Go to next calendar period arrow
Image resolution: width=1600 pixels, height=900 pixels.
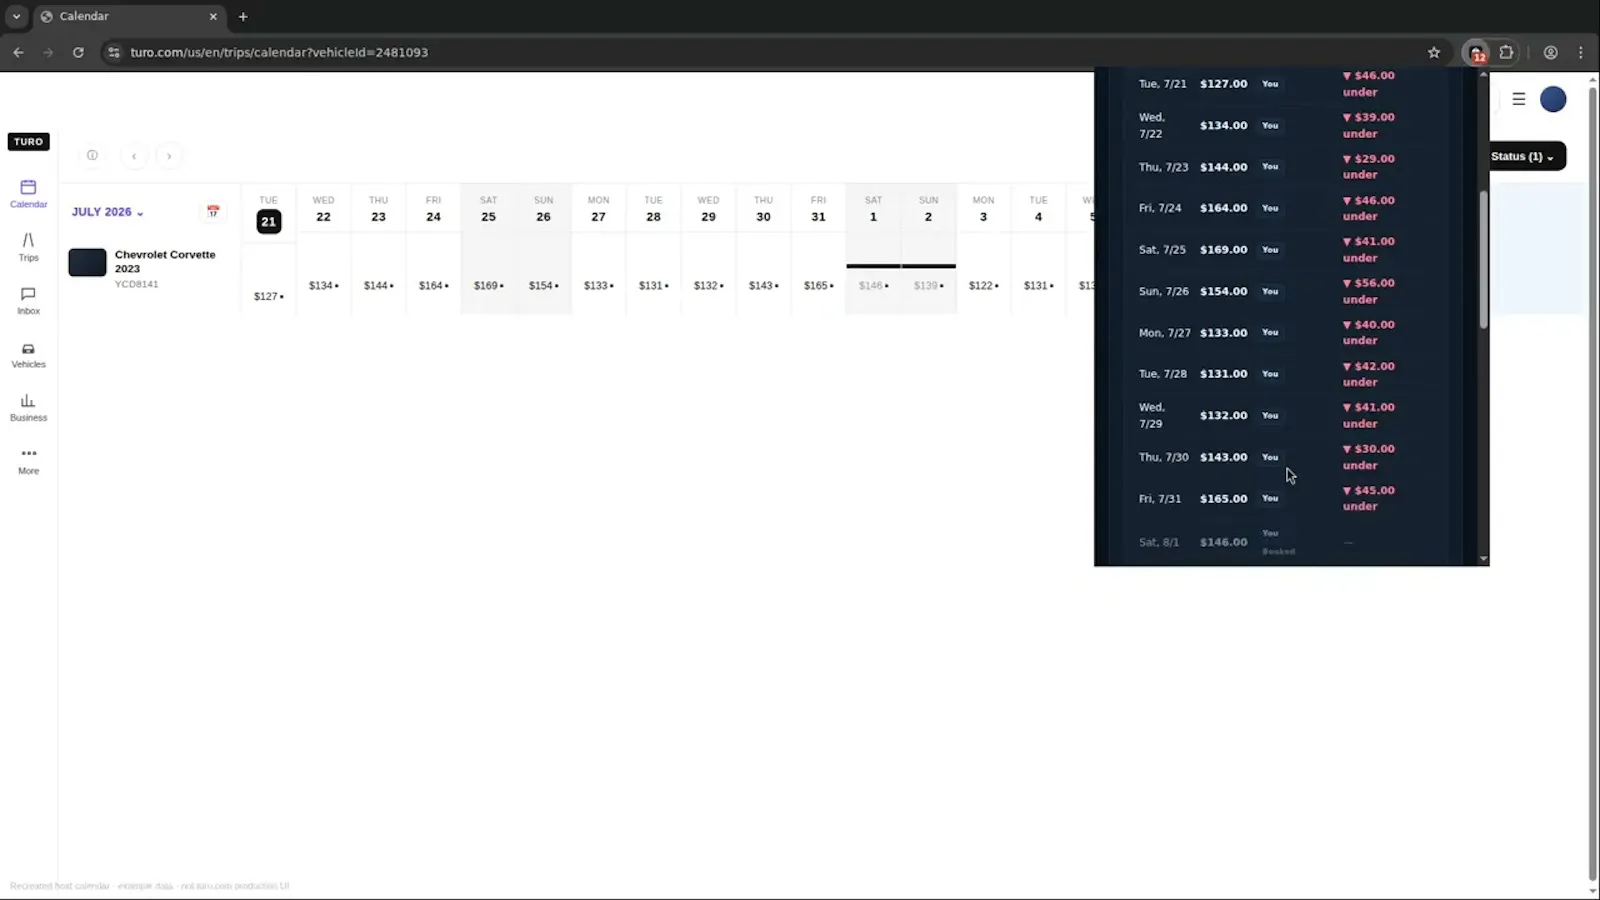(169, 156)
